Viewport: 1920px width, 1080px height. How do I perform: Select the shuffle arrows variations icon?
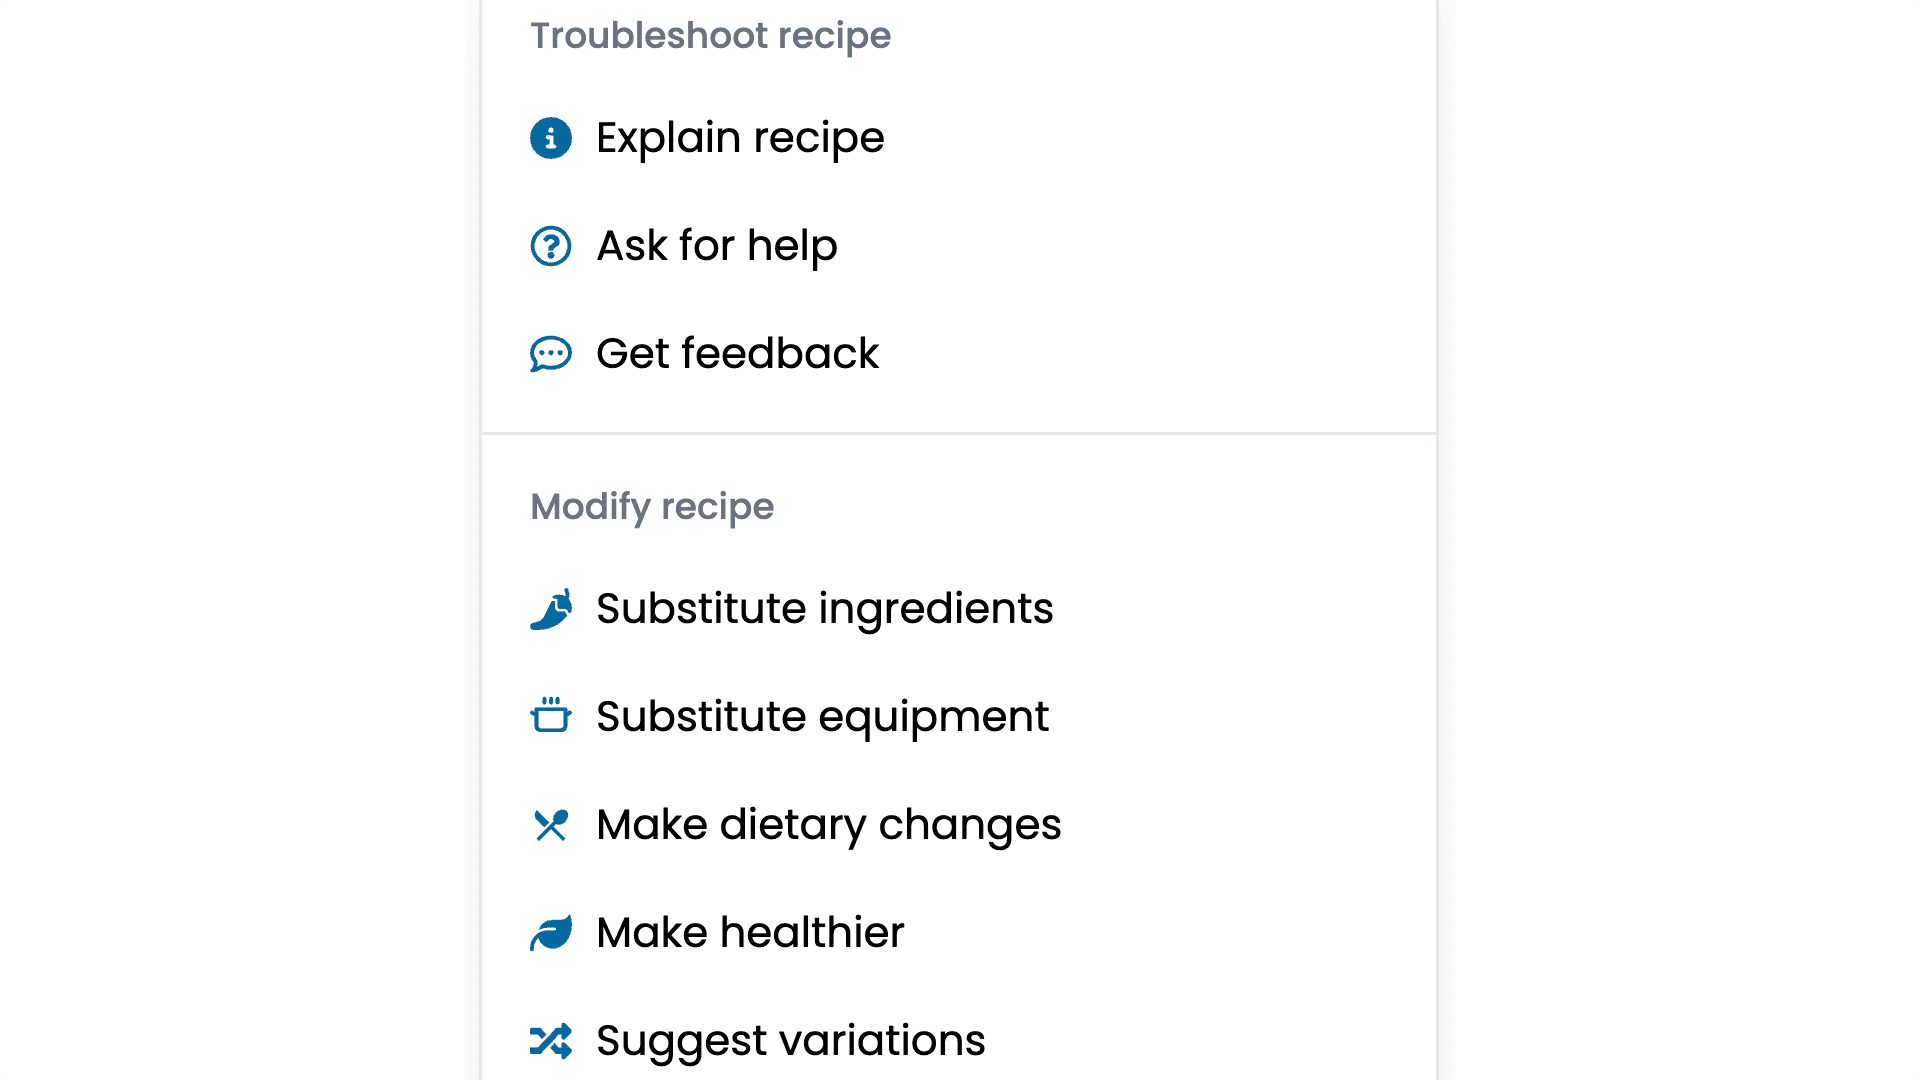coord(551,1040)
